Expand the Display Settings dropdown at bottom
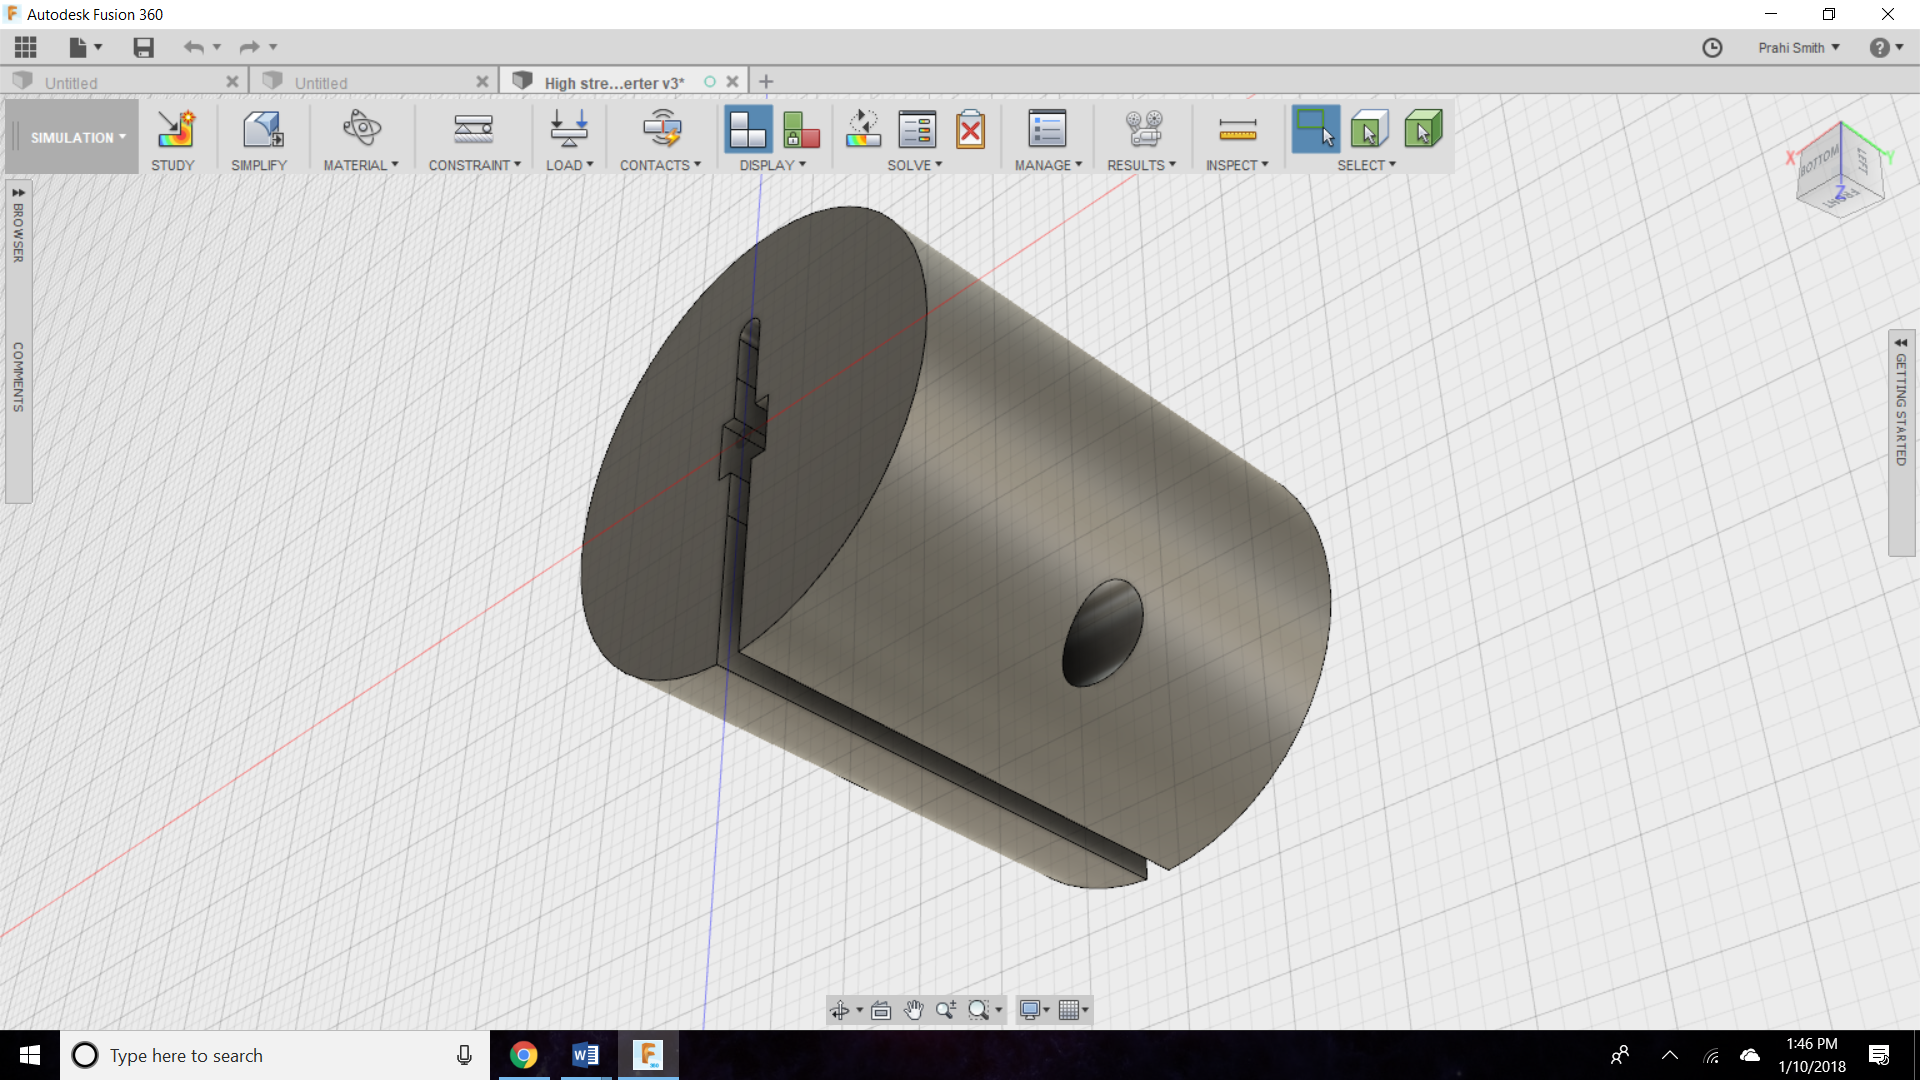The height and width of the screenshot is (1080, 1920). [1035, 1010]
